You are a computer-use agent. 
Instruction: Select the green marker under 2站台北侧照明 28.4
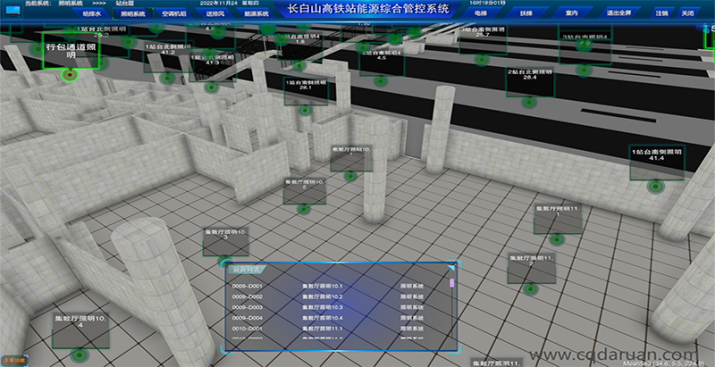pyautogui.click(x=529, y=102)
